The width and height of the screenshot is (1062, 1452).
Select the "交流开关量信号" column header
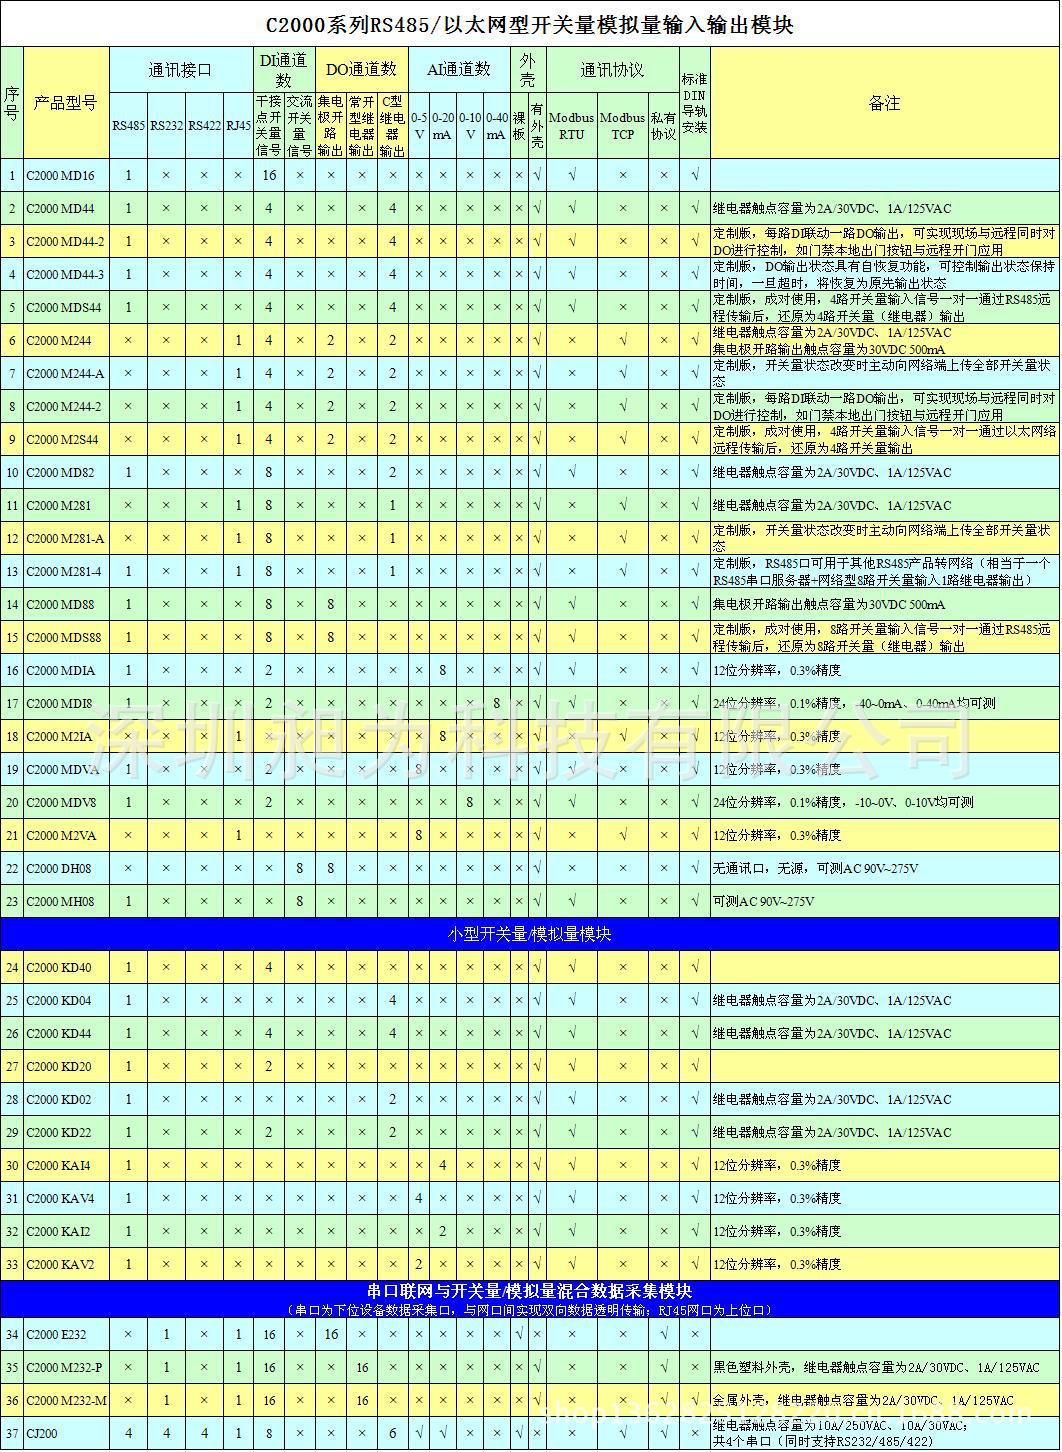coord(300,126)
